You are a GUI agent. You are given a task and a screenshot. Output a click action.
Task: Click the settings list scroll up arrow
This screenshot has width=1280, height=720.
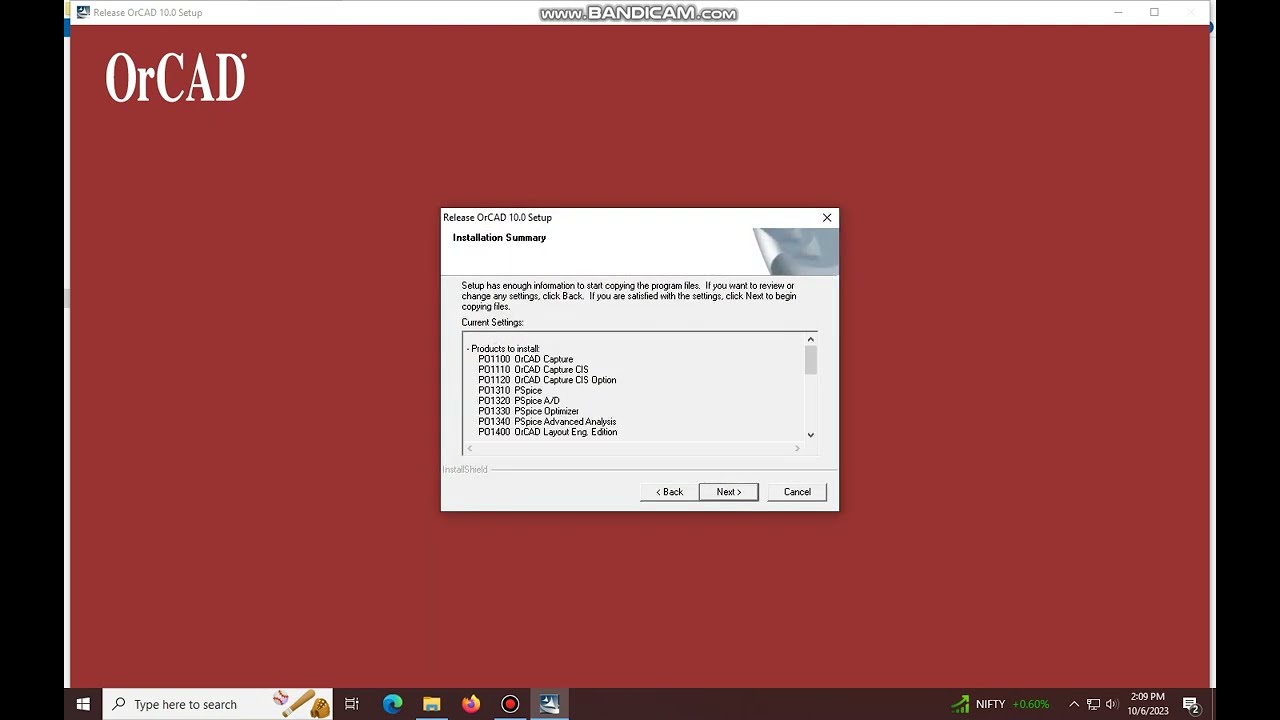click(810, 340)
